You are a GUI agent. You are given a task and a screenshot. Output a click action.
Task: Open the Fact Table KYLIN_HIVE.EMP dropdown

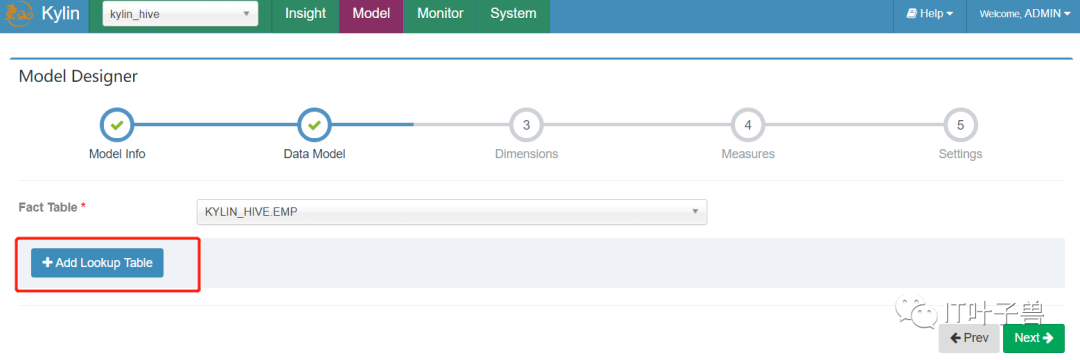pyautogui.click(x=452, y=212)
